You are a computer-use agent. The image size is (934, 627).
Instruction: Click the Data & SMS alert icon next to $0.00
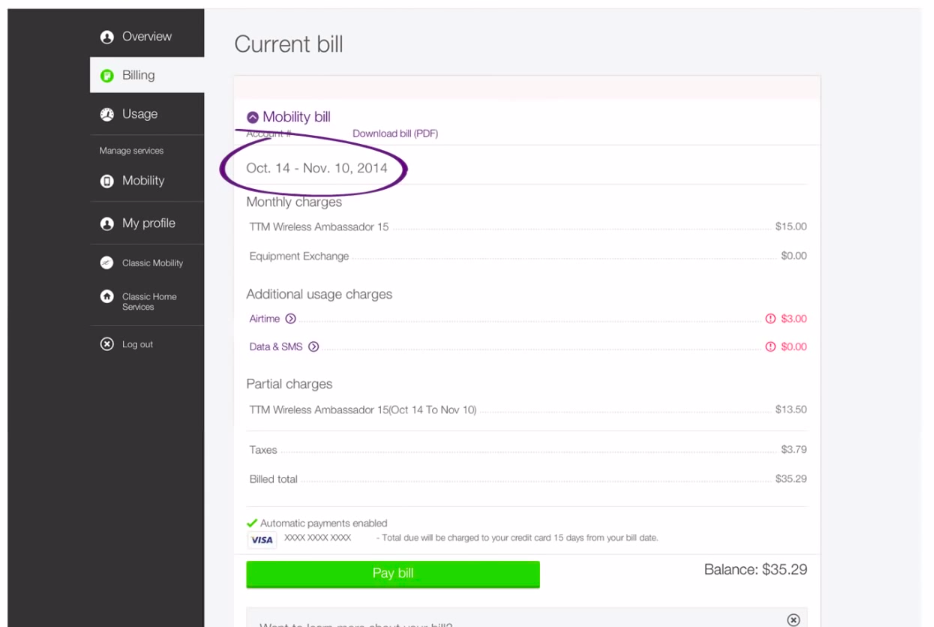point(770,347)
